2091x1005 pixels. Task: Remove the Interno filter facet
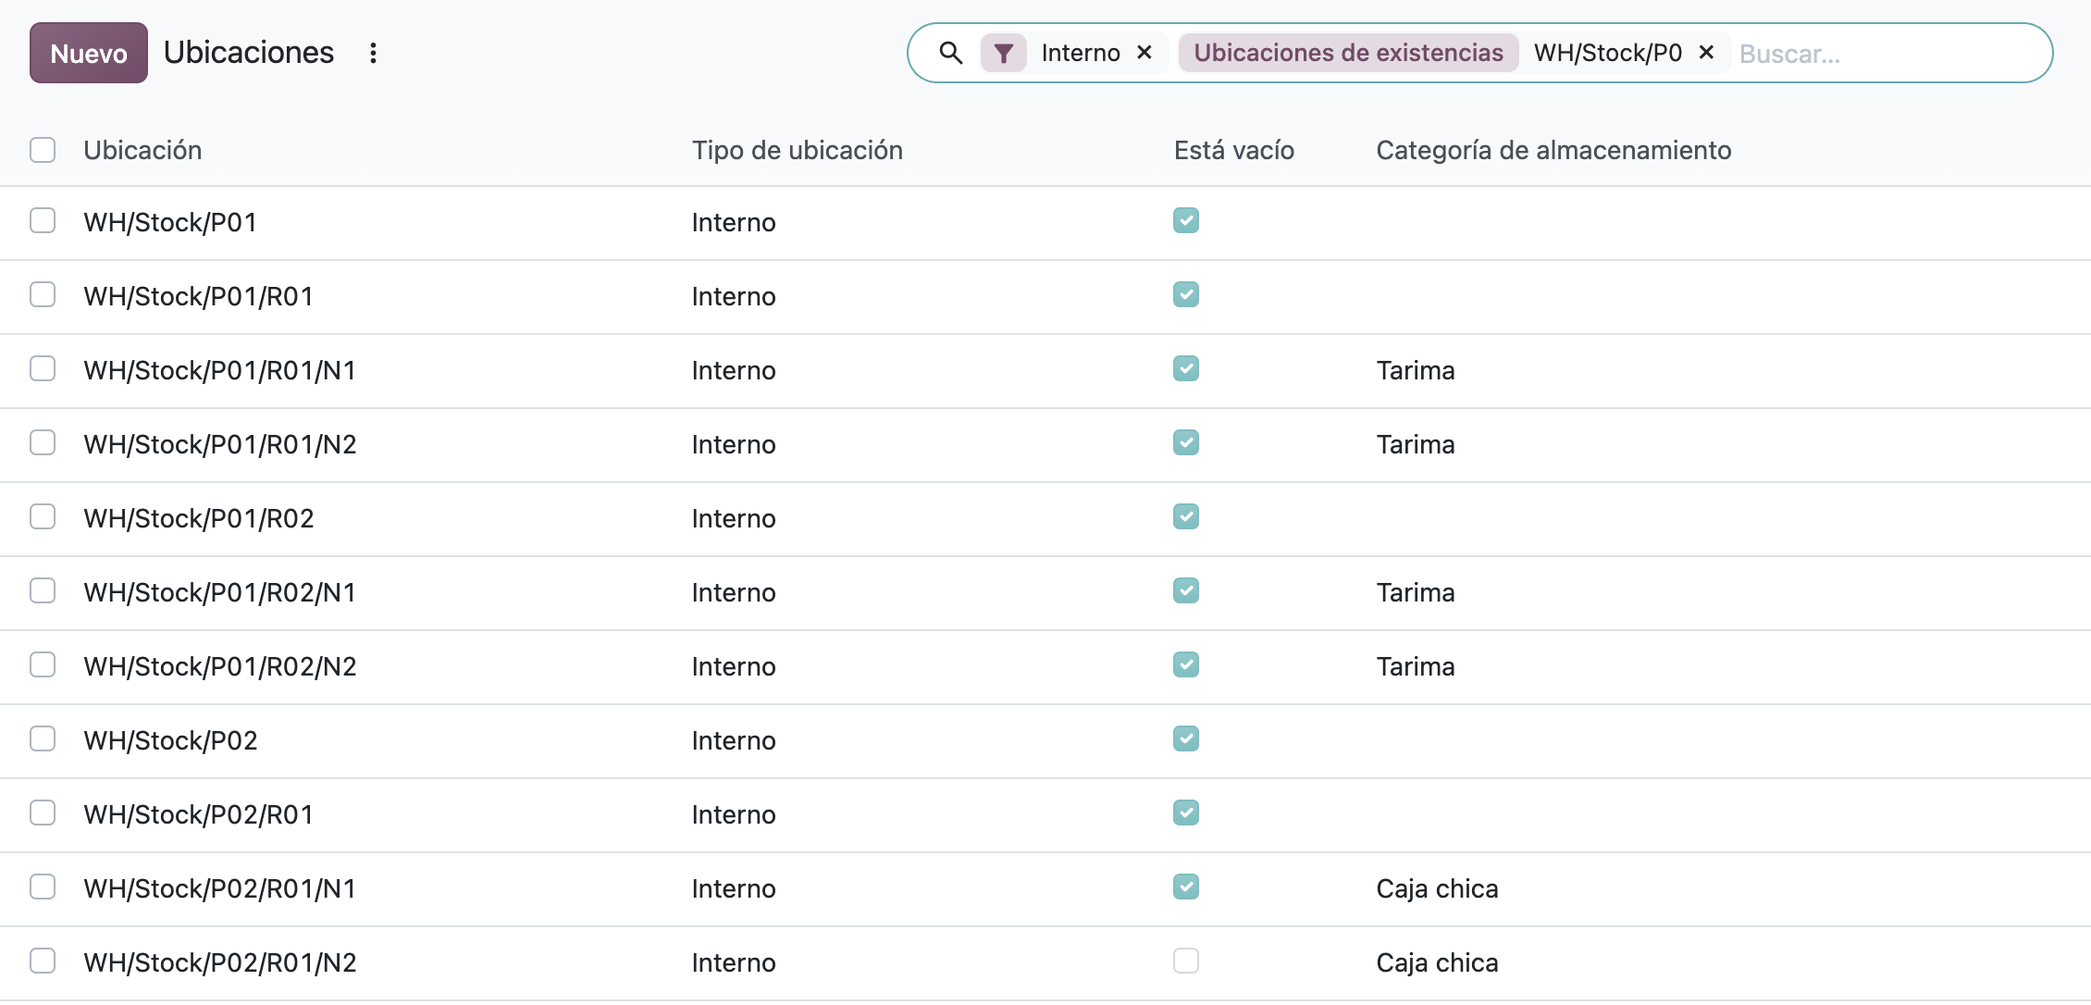[1145, 52]
